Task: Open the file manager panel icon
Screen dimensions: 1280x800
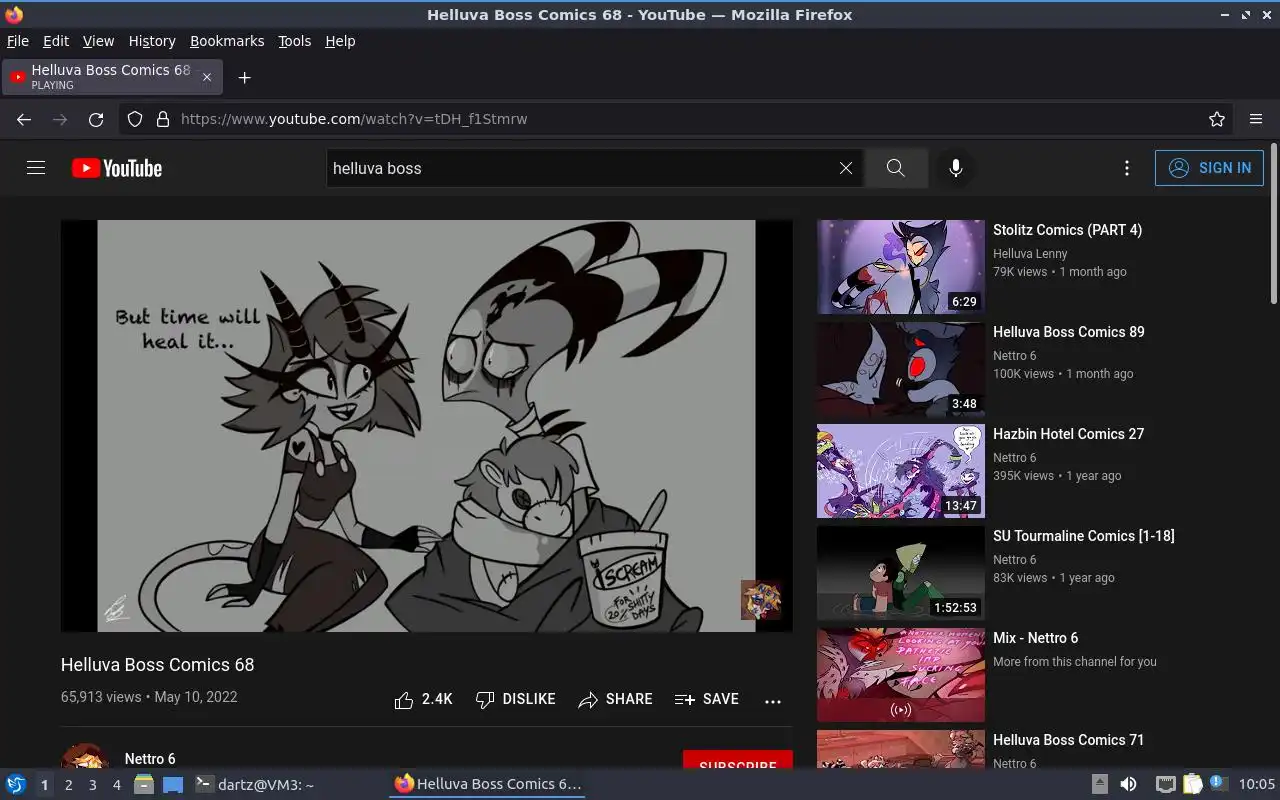Action: pos(144,784)
